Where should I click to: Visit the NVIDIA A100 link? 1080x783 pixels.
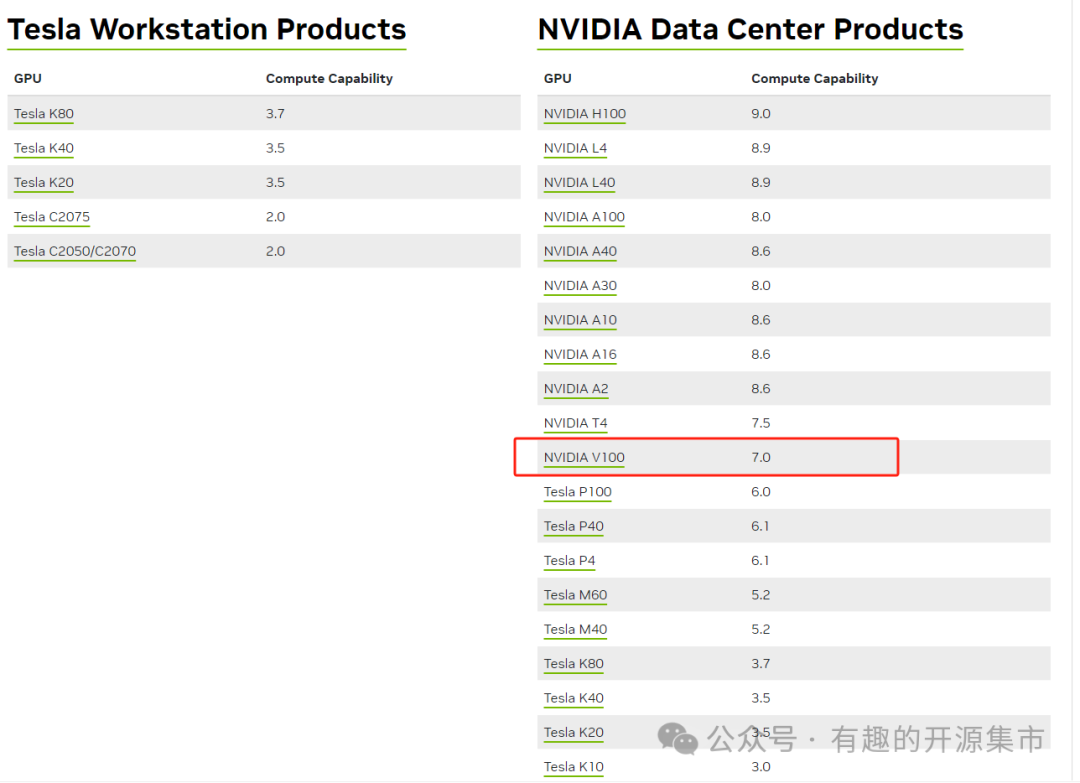click(584, 217)
